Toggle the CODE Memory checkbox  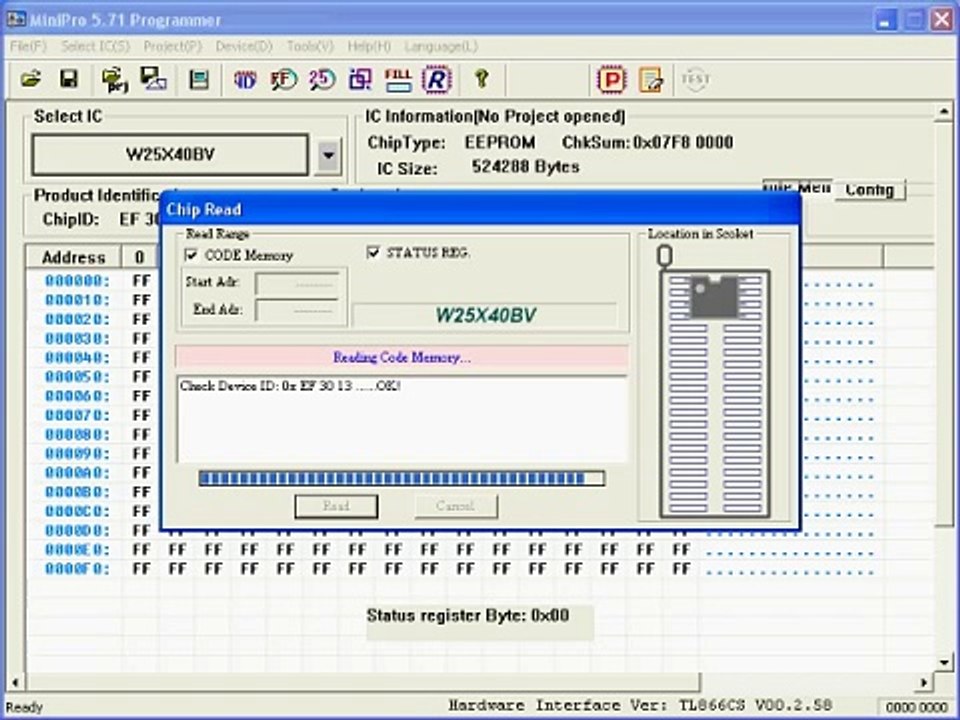(x=191, y=255)
